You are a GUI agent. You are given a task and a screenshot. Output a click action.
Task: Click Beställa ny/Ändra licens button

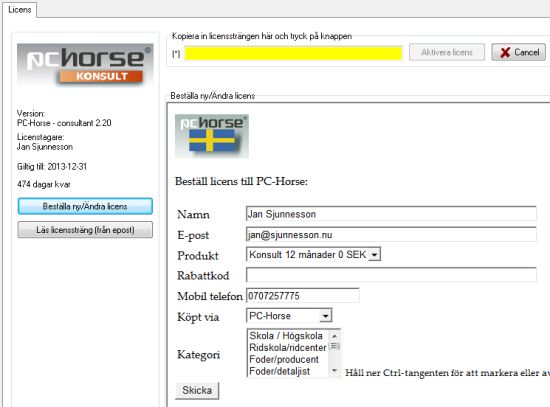pos(85,206)
